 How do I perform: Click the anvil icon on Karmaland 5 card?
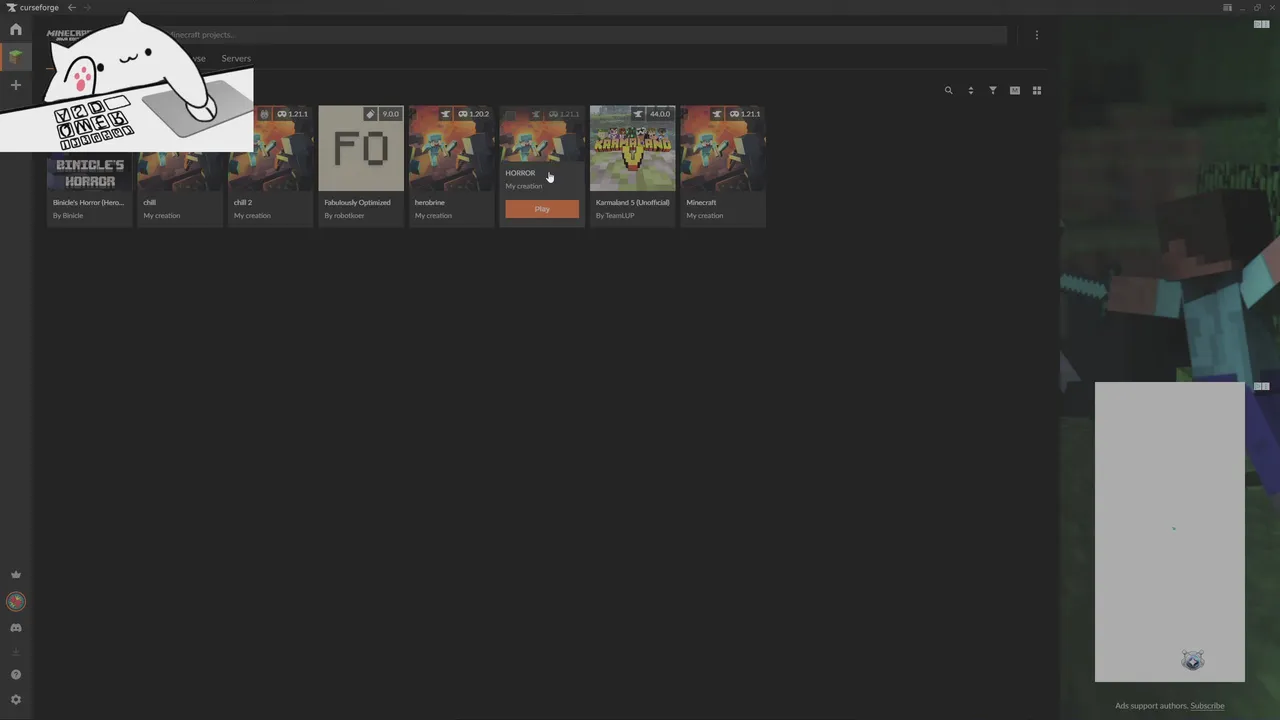tap(638, 114)
